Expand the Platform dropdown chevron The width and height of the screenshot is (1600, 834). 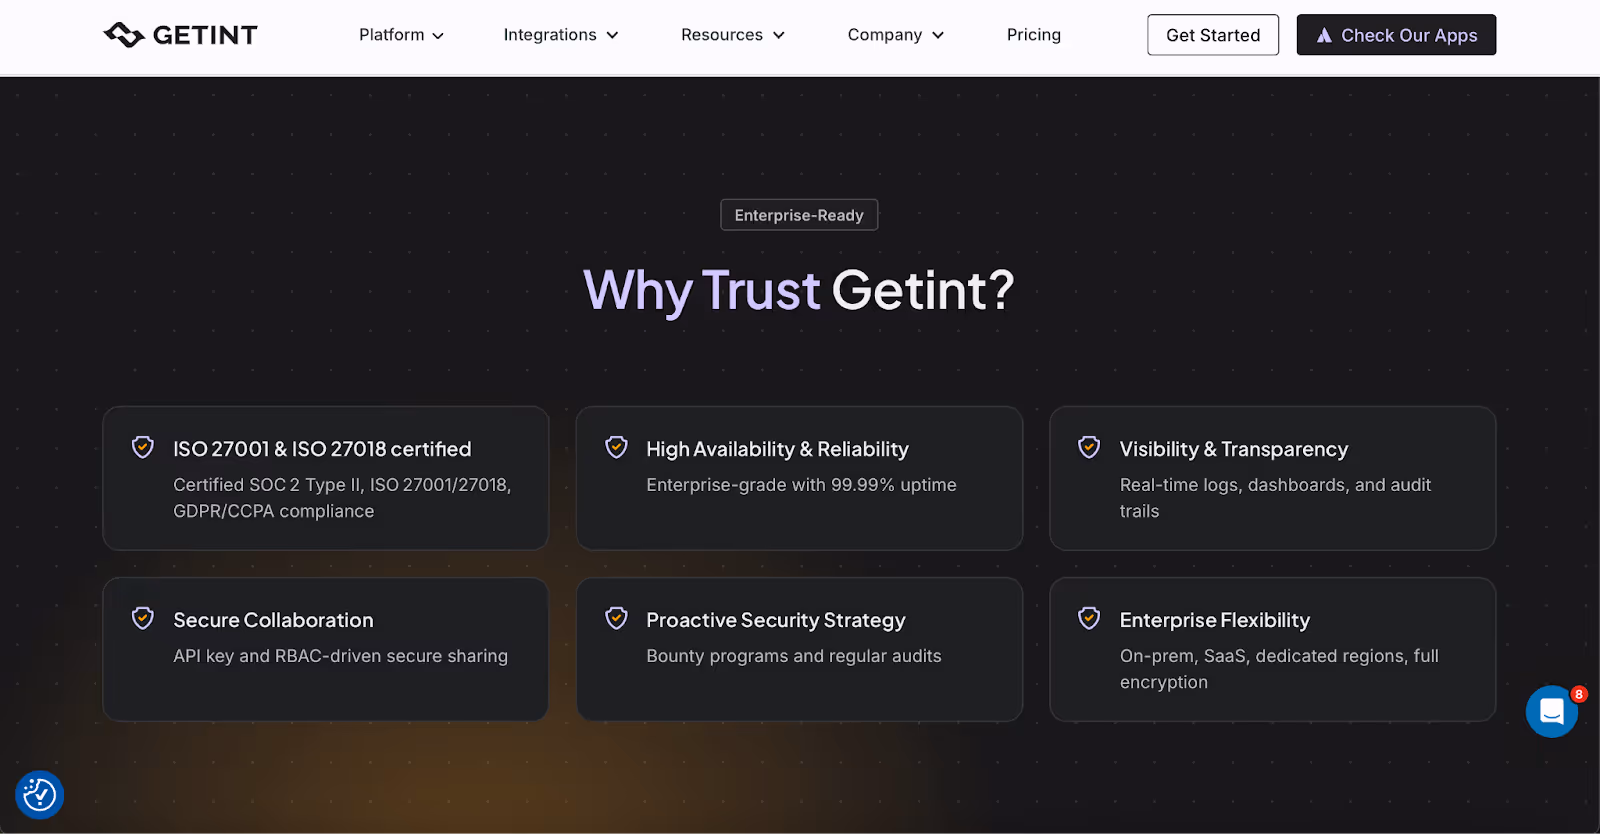(438, 36)
